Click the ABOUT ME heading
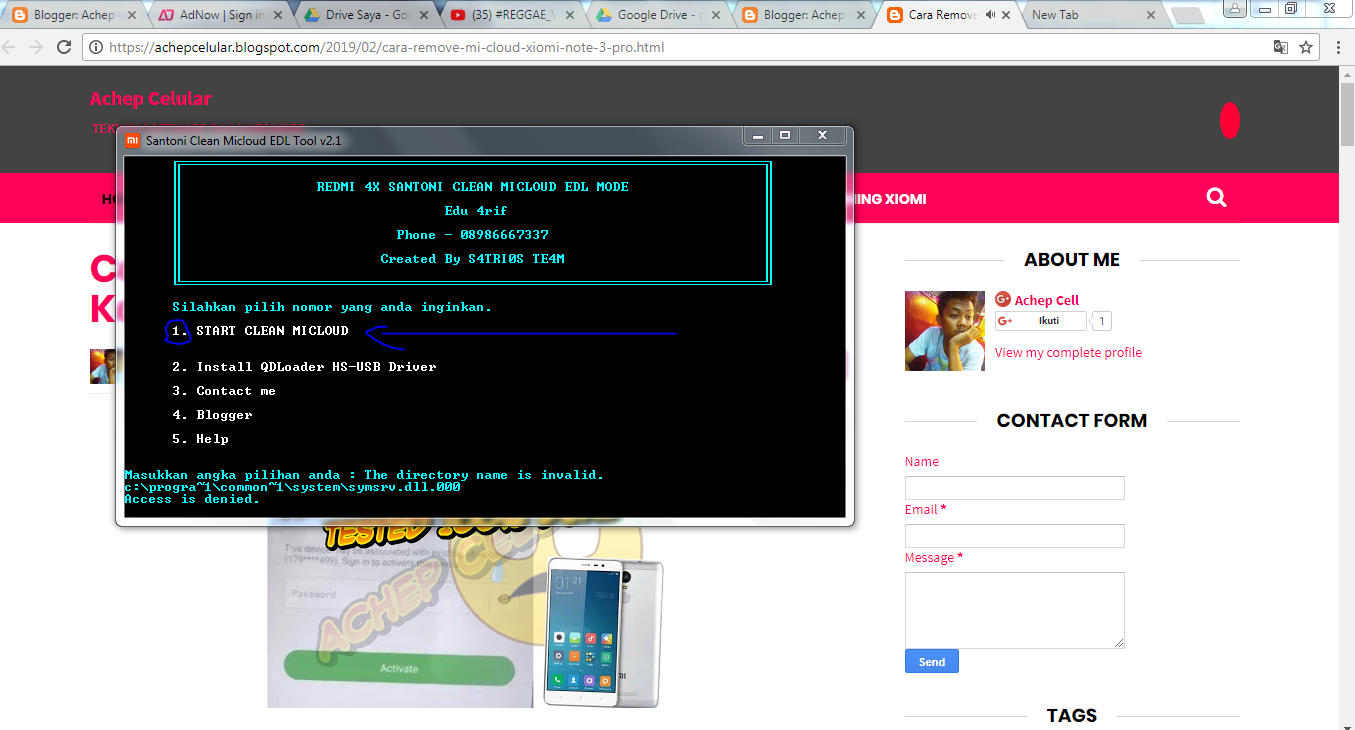Image resolution: width=1355 pixels, height=730 pixels. tap(1072, 259)
